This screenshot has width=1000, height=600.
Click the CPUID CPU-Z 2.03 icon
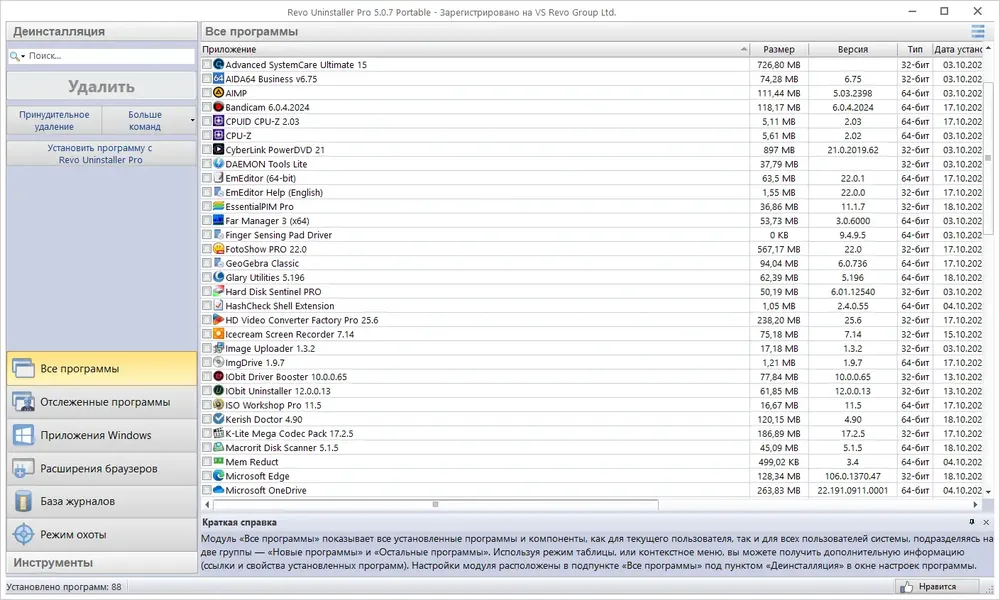click(219, 121)
